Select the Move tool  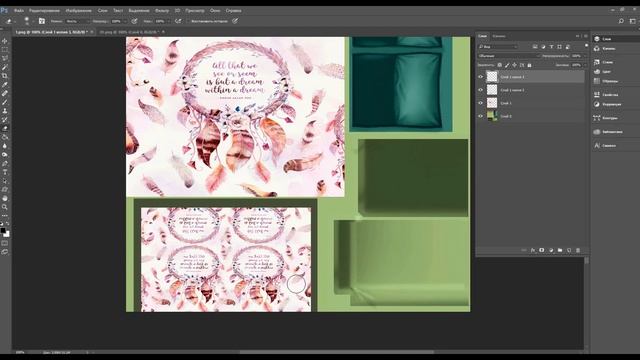[5, 41]
